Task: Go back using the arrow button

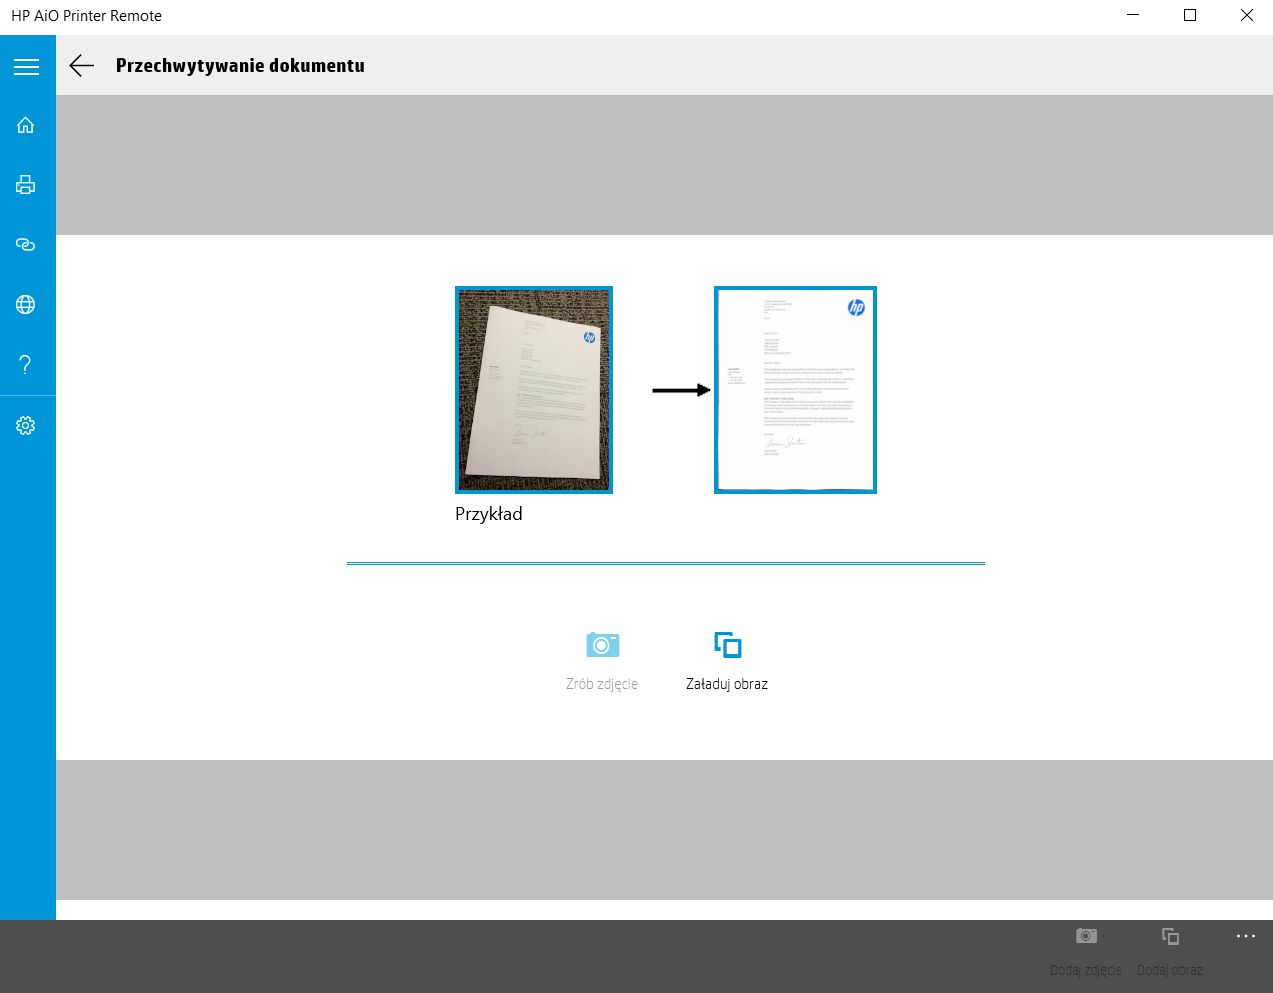Action: pyautogui.click(x=82, y=66)
